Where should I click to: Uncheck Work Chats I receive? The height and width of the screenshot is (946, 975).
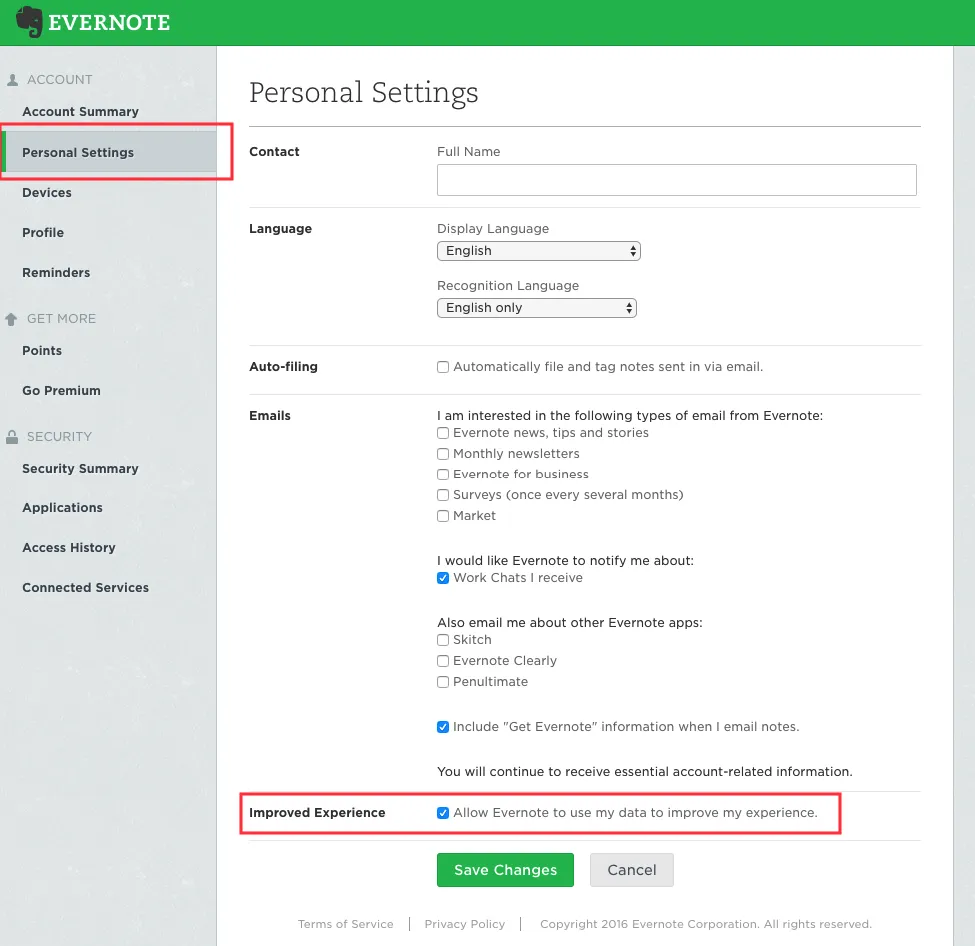coord(443,578)
